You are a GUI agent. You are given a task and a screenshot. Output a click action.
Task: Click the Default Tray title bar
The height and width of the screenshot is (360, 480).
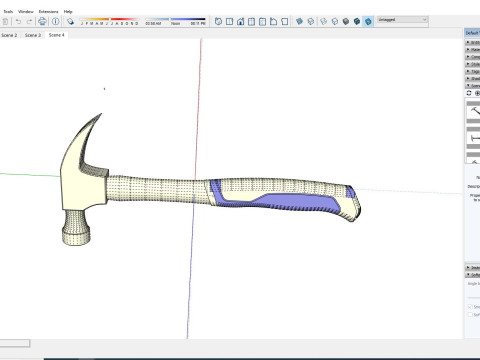click(472, 33)
